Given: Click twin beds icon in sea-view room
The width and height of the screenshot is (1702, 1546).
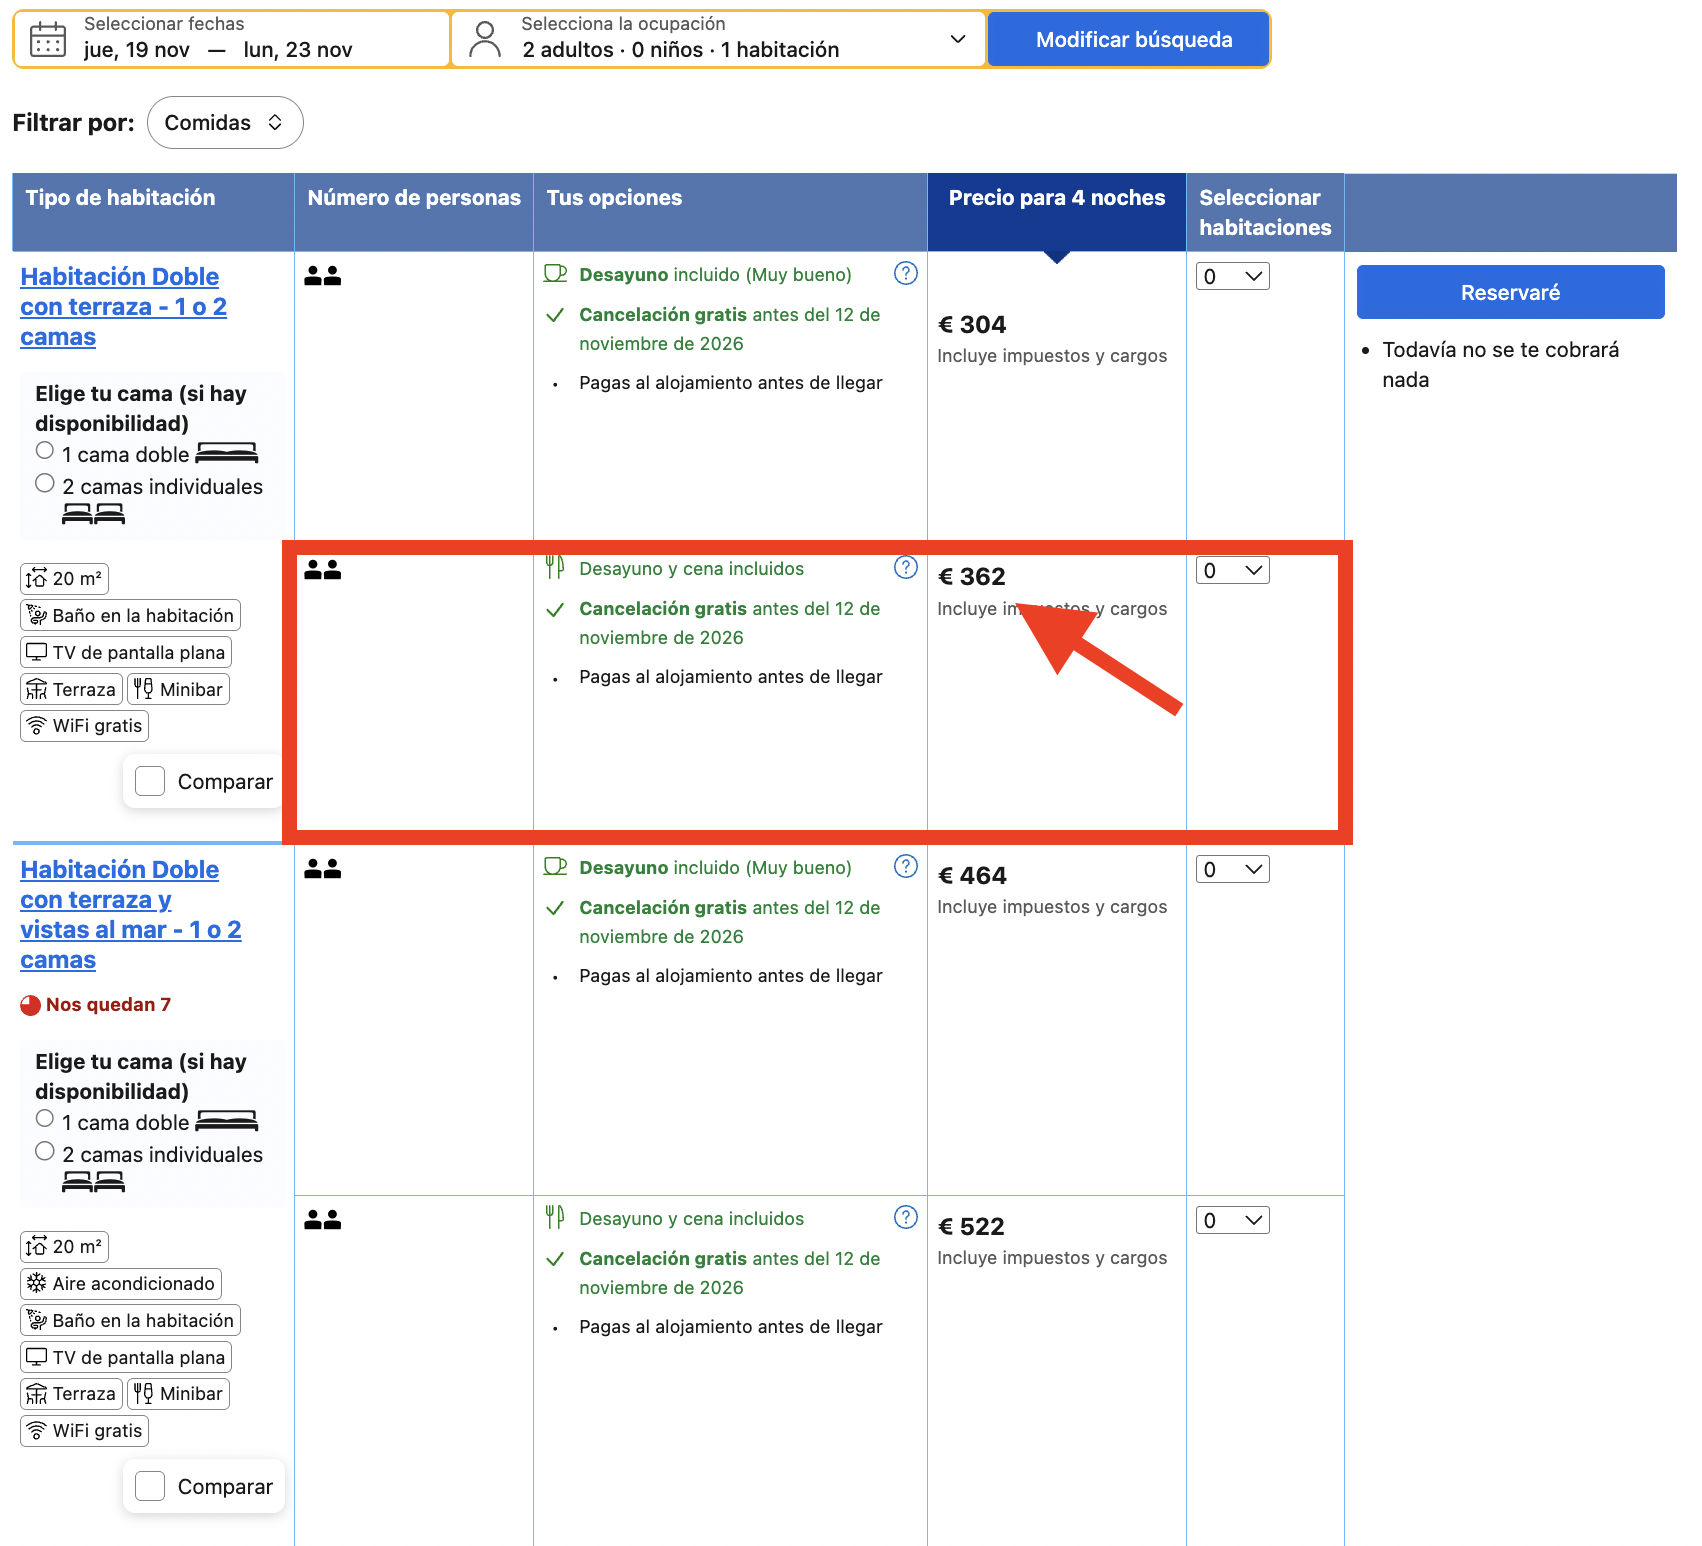Looking at the screenshot, I should (93, 1183).
